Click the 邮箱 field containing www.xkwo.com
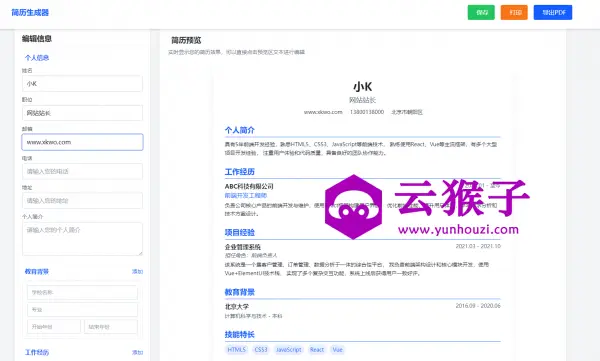This screenshot has width=600, height=361. pos(82,142)
